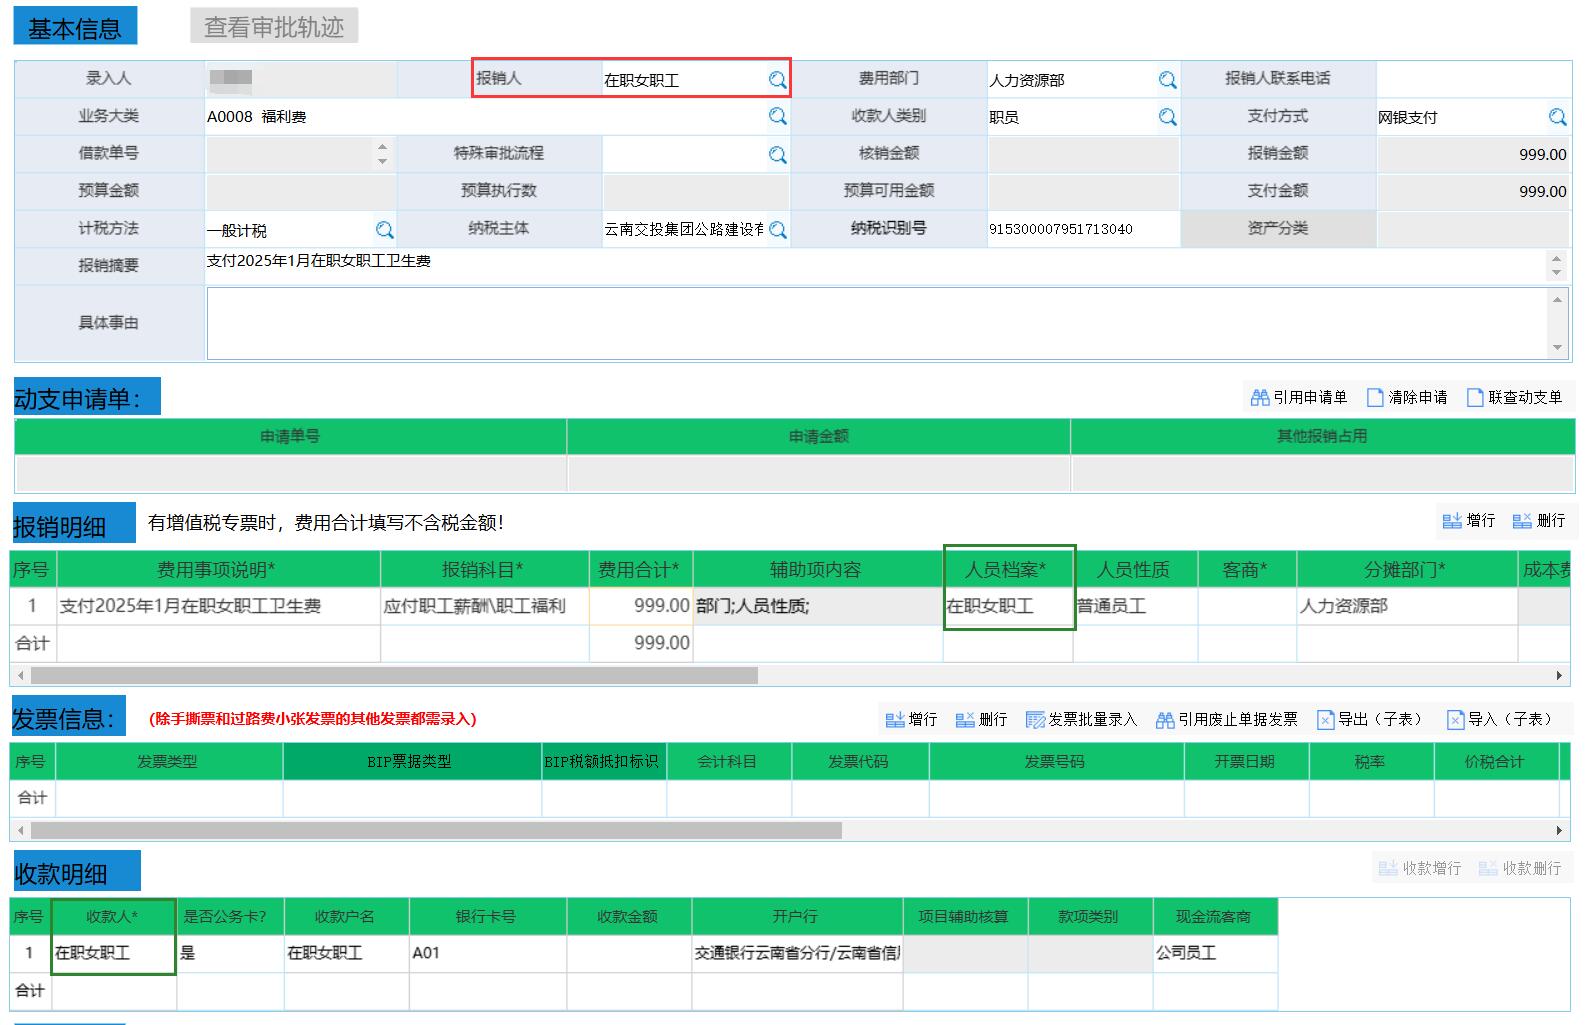Click 收款人 cell 在职女职工

point(114,953)
